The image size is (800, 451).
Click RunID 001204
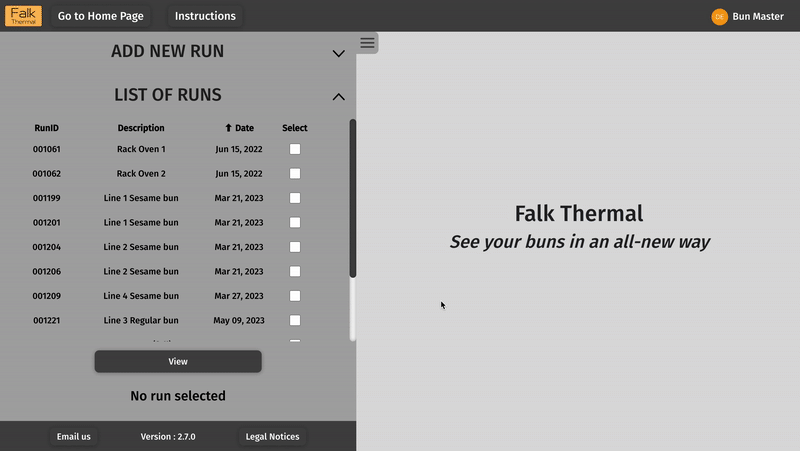[46, 247]
